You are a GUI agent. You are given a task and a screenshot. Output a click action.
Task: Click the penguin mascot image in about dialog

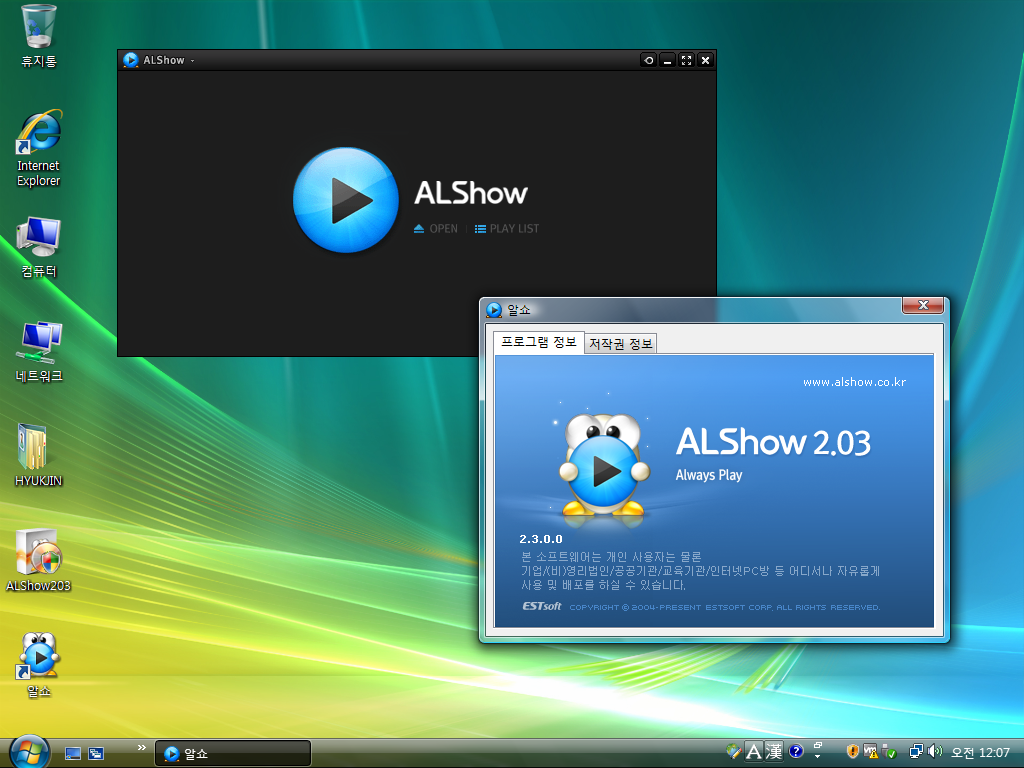tap(604, 465)
